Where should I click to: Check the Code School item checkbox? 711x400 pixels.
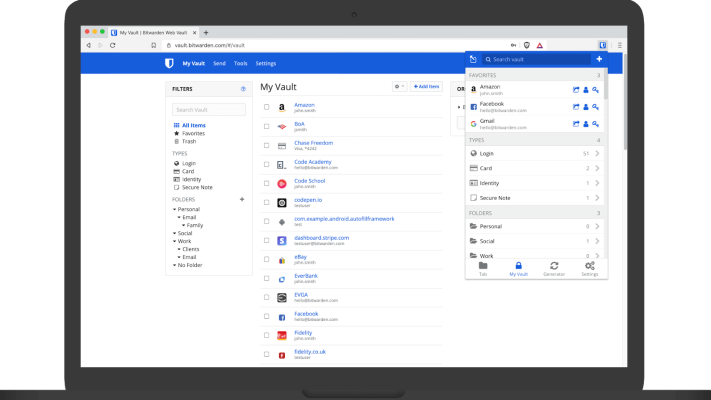pos(267,183)
